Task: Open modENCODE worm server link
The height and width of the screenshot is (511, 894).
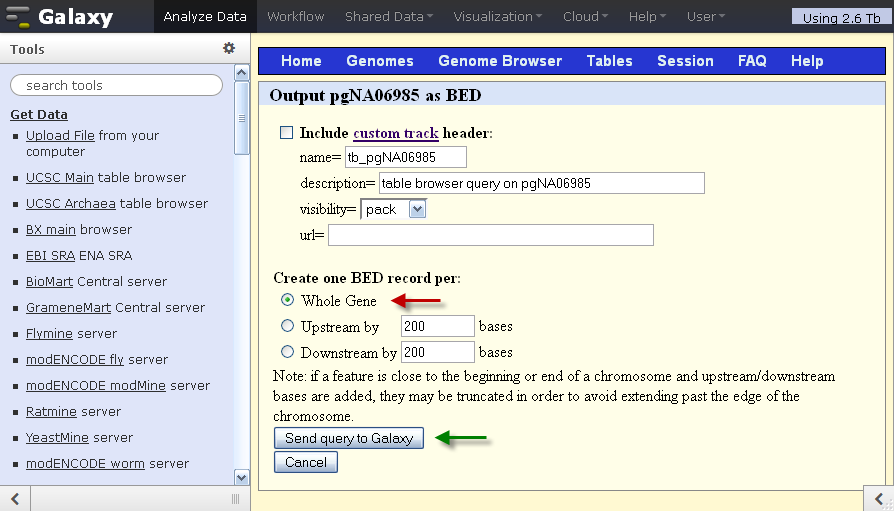Action: (85, 464)
